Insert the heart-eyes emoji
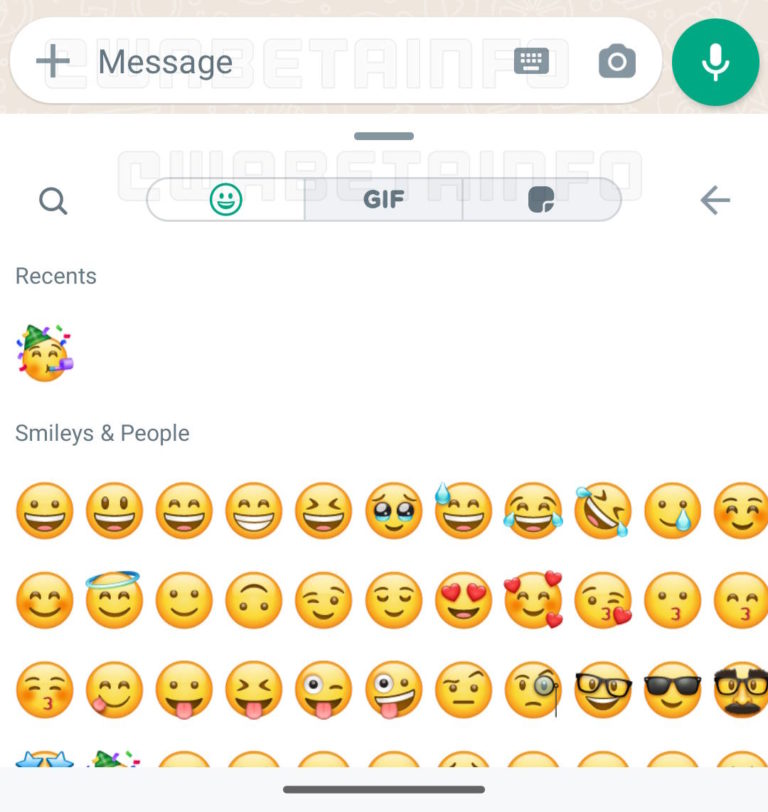This screenshot has height=812, width=768. coord(463,600)
